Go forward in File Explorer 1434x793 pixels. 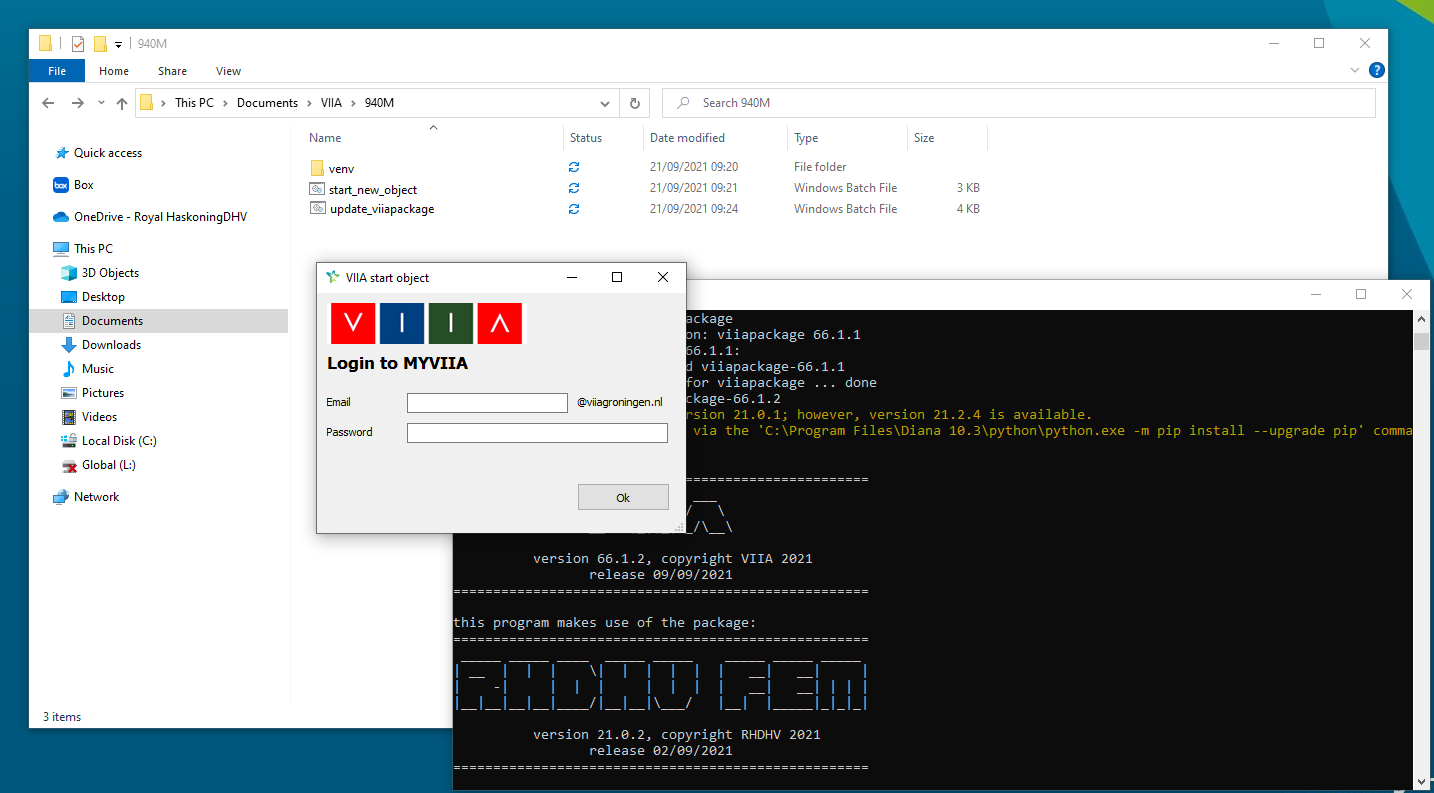78,103
